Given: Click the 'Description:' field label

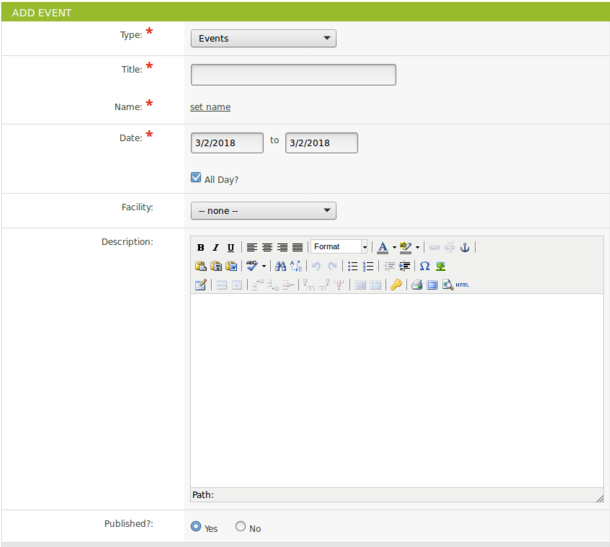Looking at the screenshot, I should 127,242.
